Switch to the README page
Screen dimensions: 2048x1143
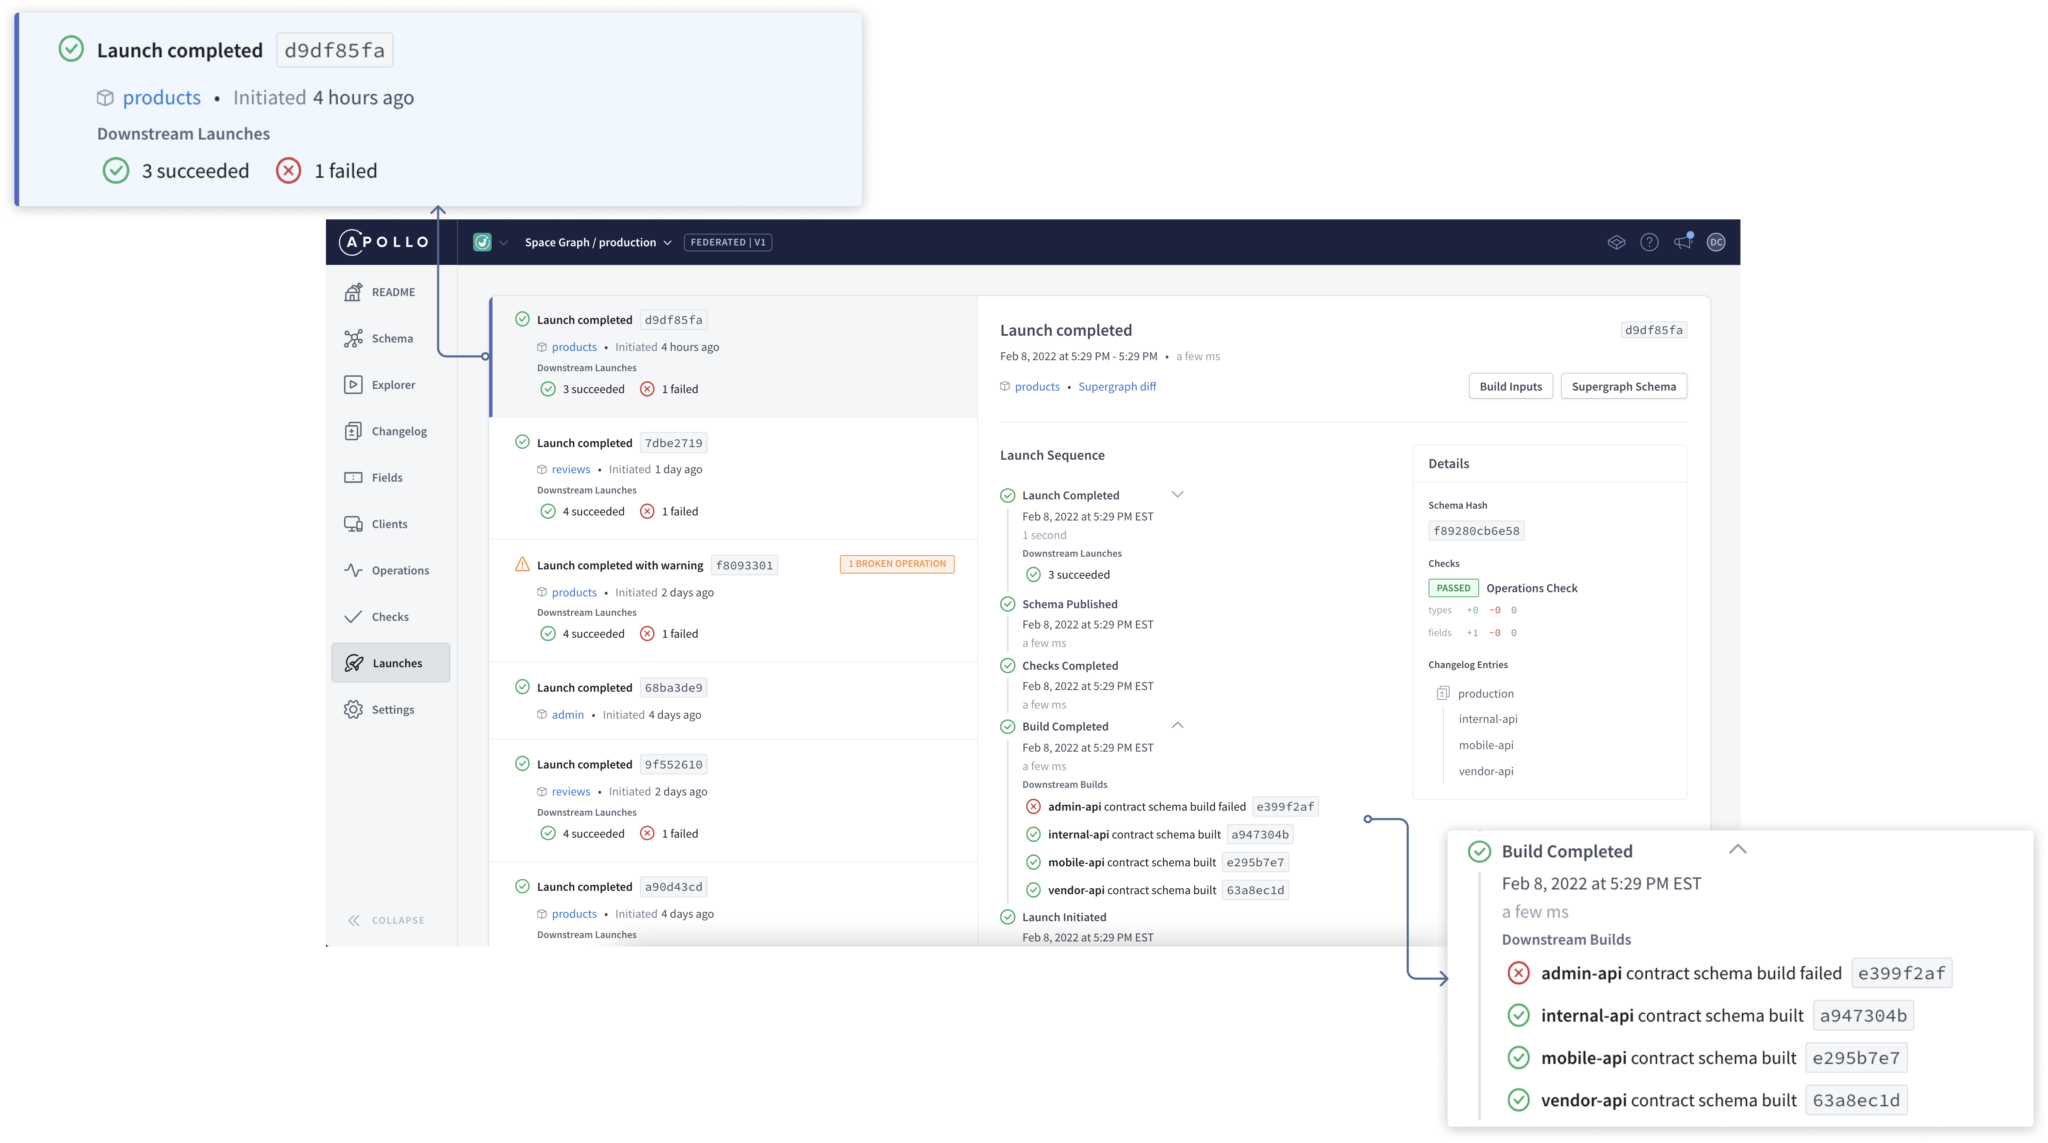(x=354, y=291)
